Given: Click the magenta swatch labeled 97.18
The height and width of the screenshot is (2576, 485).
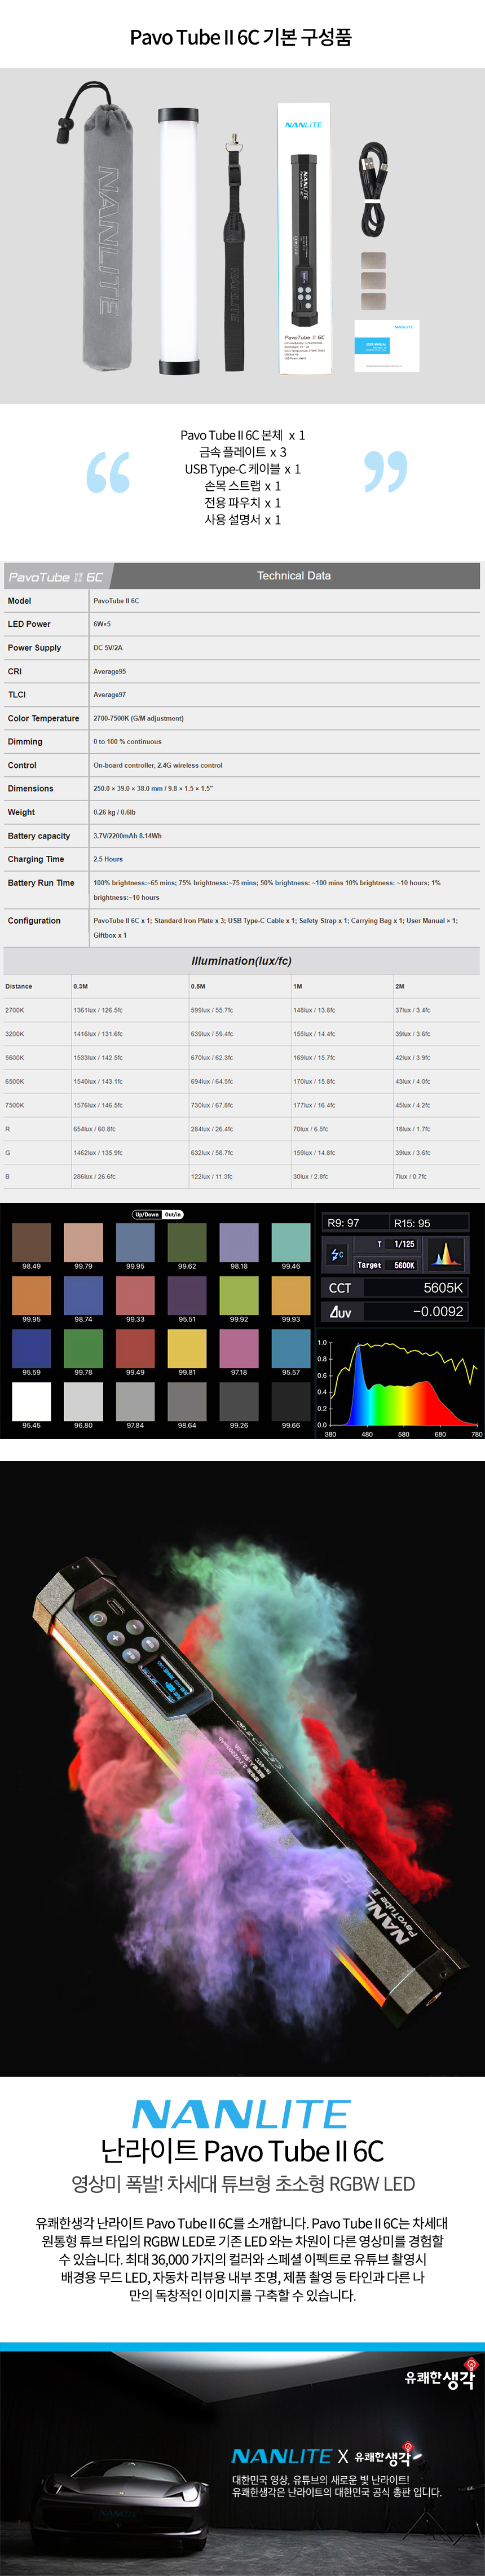Looking at the screenshot, I should (239, 1349).
